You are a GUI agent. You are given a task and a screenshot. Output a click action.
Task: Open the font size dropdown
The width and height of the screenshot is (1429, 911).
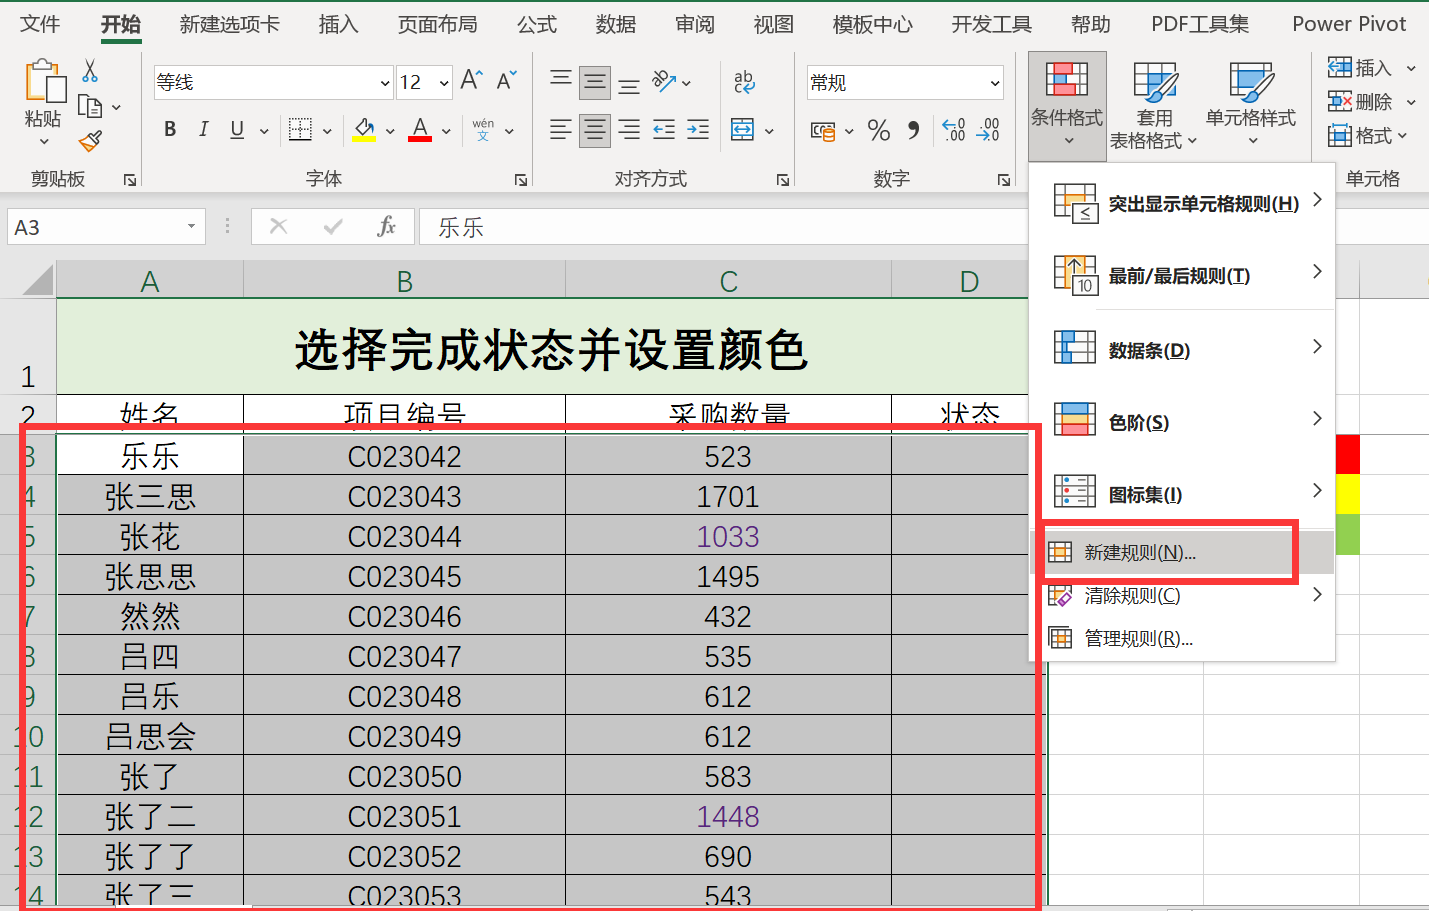444,83
